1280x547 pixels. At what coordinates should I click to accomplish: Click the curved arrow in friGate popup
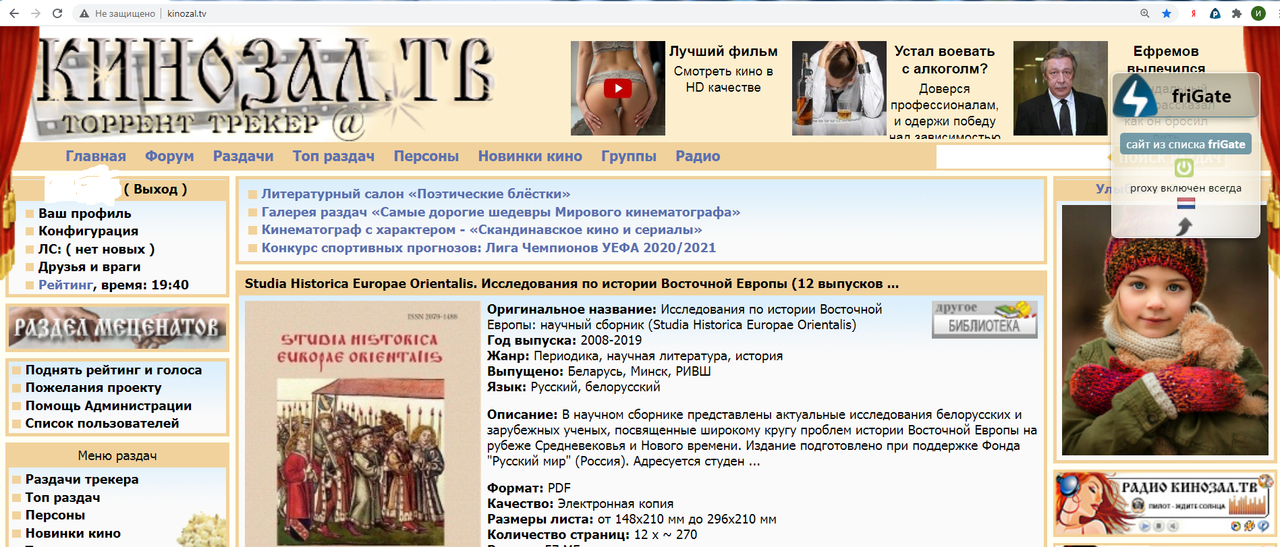(1186, 226)
